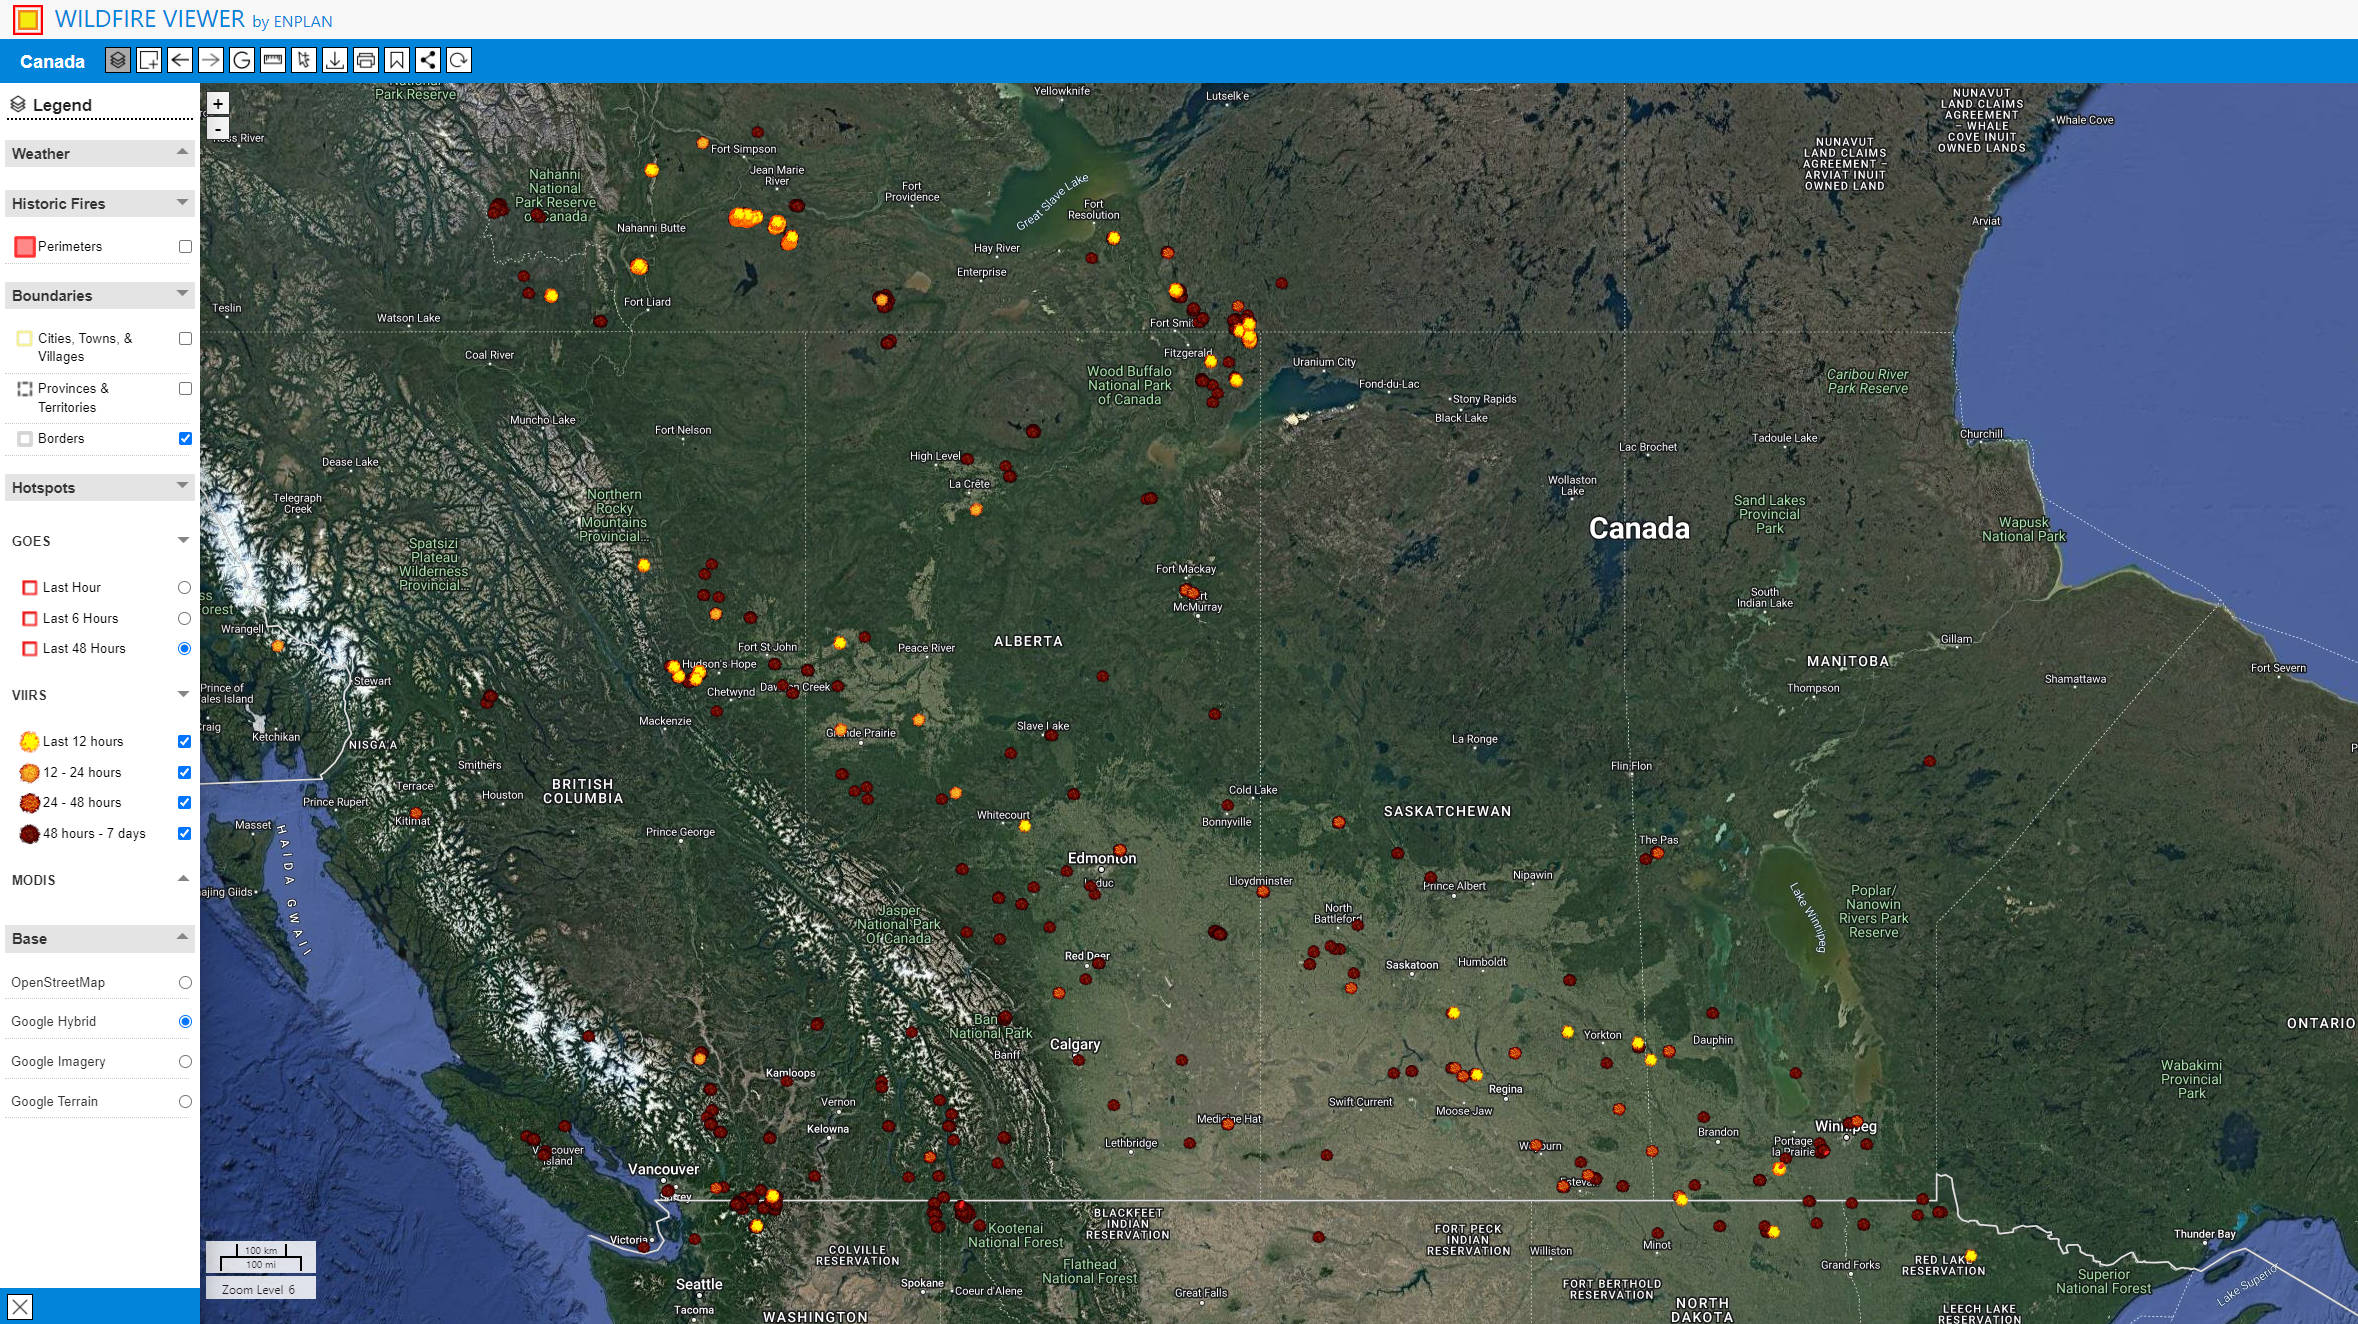Select Google Terrain base map

click(185, 1101)
